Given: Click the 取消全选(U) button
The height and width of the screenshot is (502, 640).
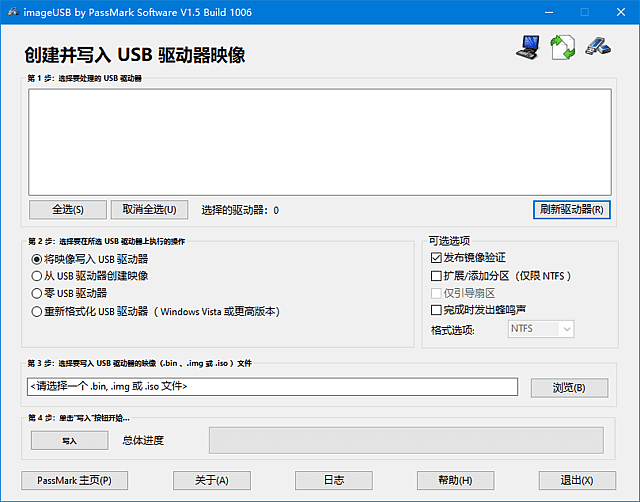Looking at the screenshot, I should click(x=149, y=210).
